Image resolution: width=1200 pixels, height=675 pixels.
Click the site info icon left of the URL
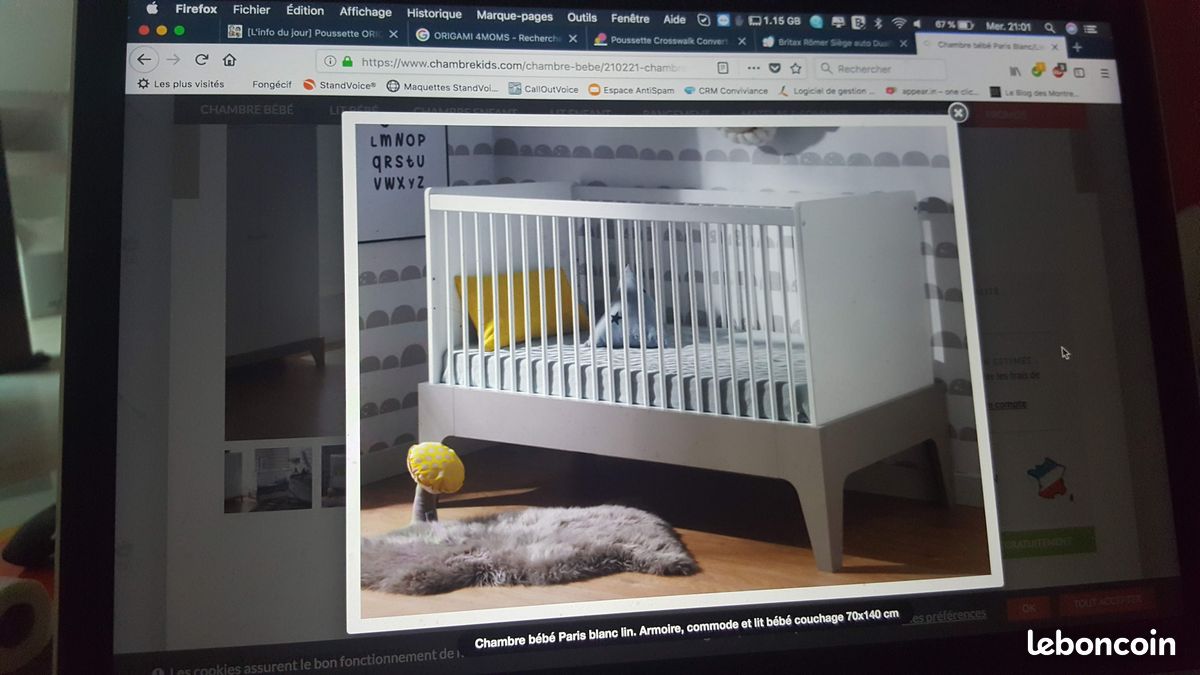[329, 61]
